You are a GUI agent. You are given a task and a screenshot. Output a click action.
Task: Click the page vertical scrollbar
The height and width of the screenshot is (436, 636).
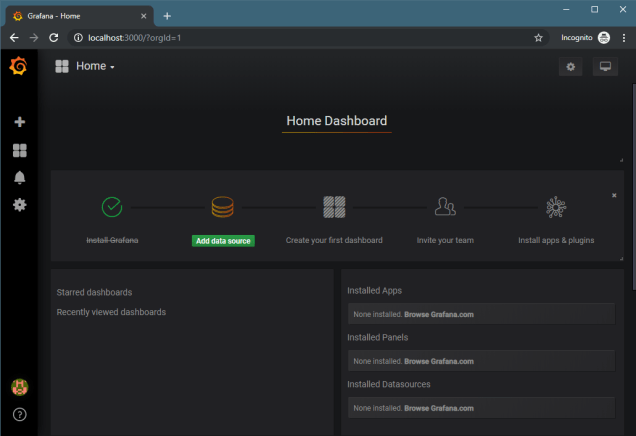(634, 187)
